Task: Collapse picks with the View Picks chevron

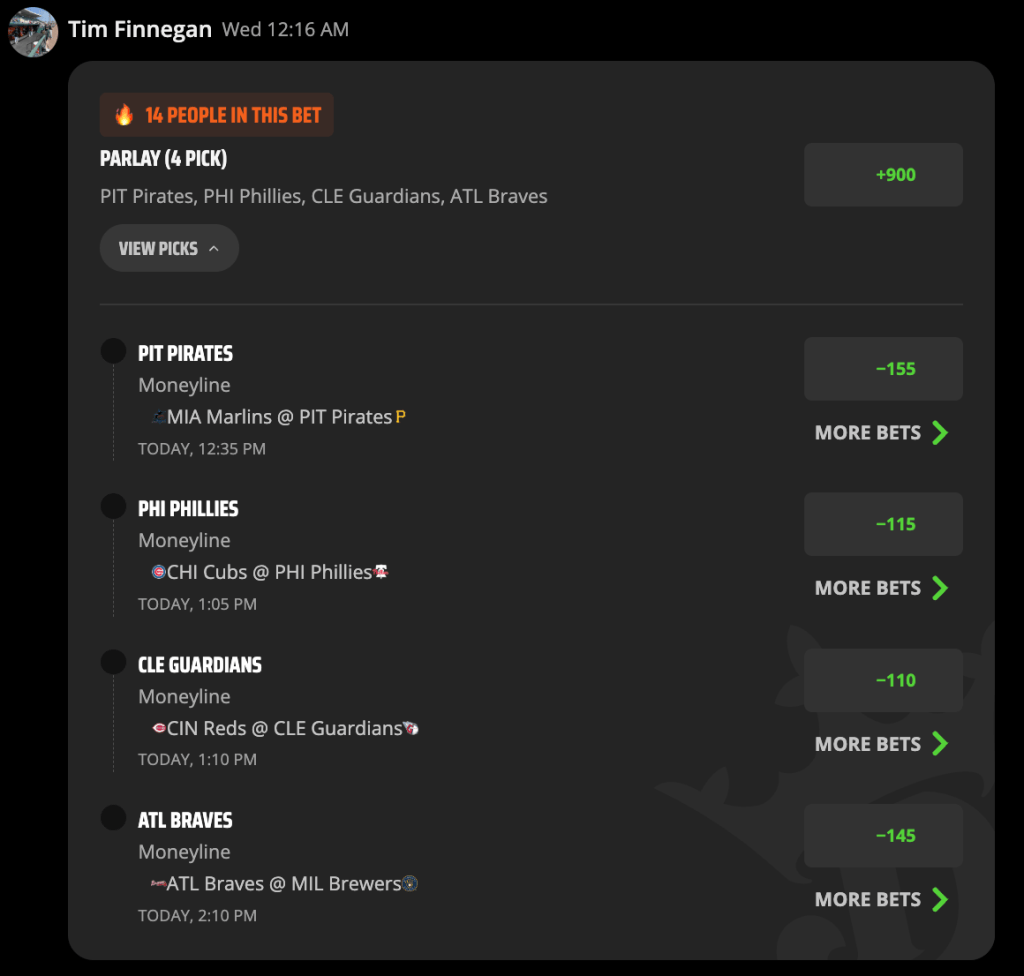Action: pyautogui.click(x=214, y=249)
